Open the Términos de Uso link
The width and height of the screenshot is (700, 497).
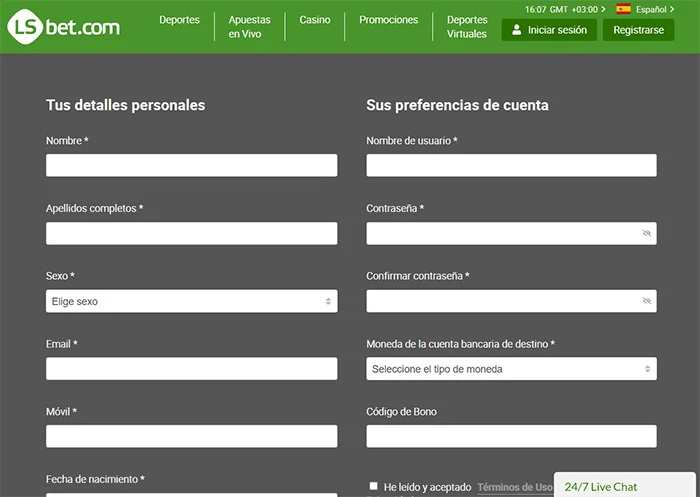(x=514, y=487)
